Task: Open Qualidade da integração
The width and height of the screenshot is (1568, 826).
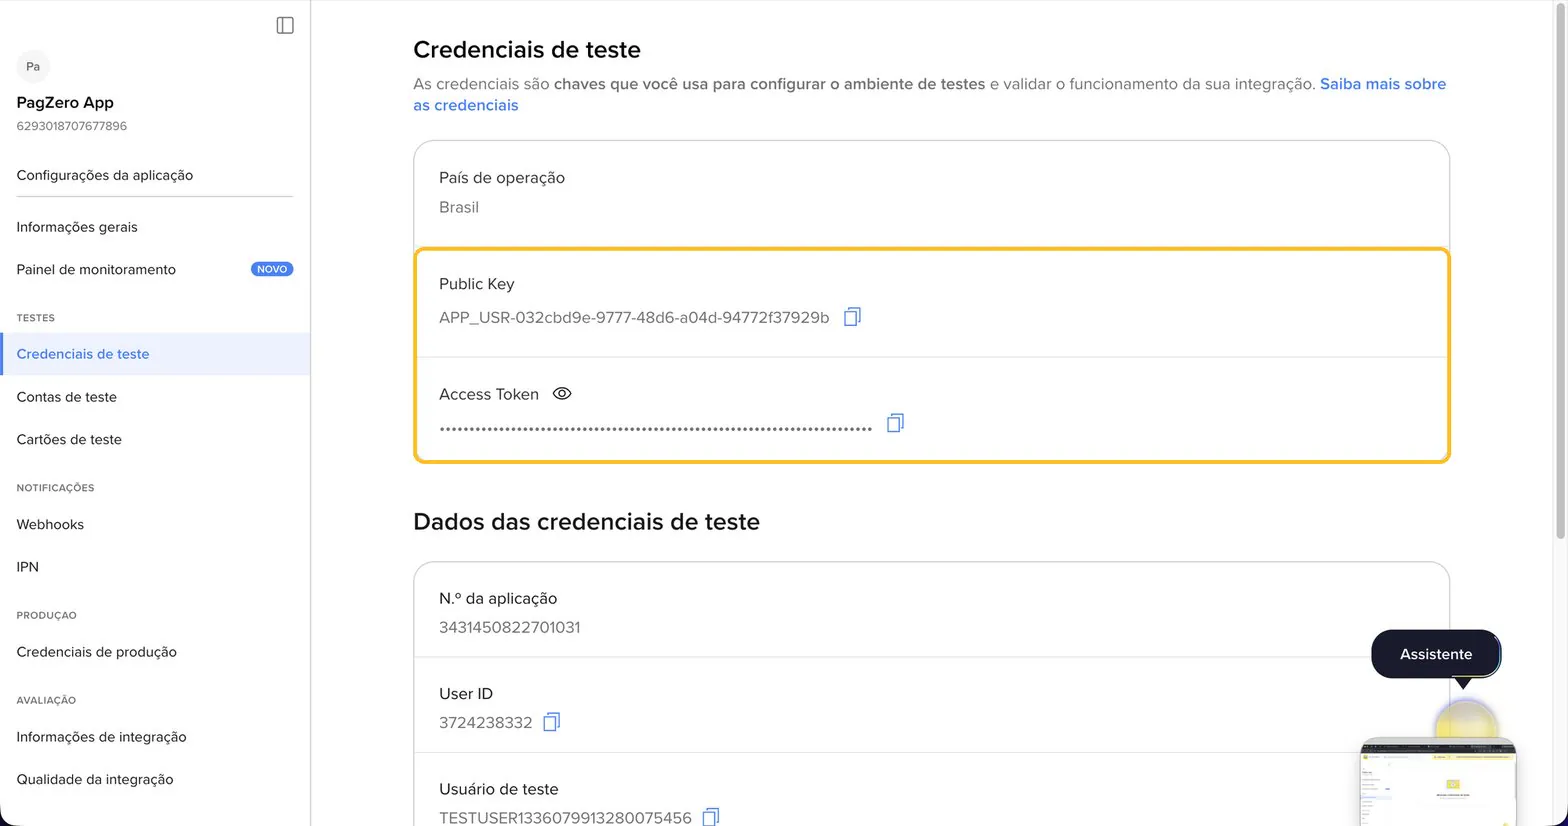Action: pyautogui.click(x=95, y=779)
